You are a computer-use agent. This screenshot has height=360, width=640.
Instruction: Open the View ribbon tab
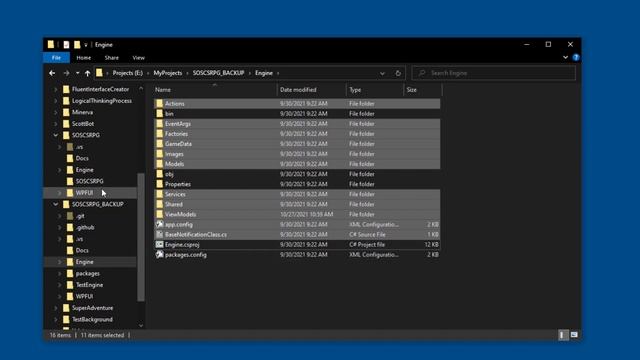tap(138, 58)
